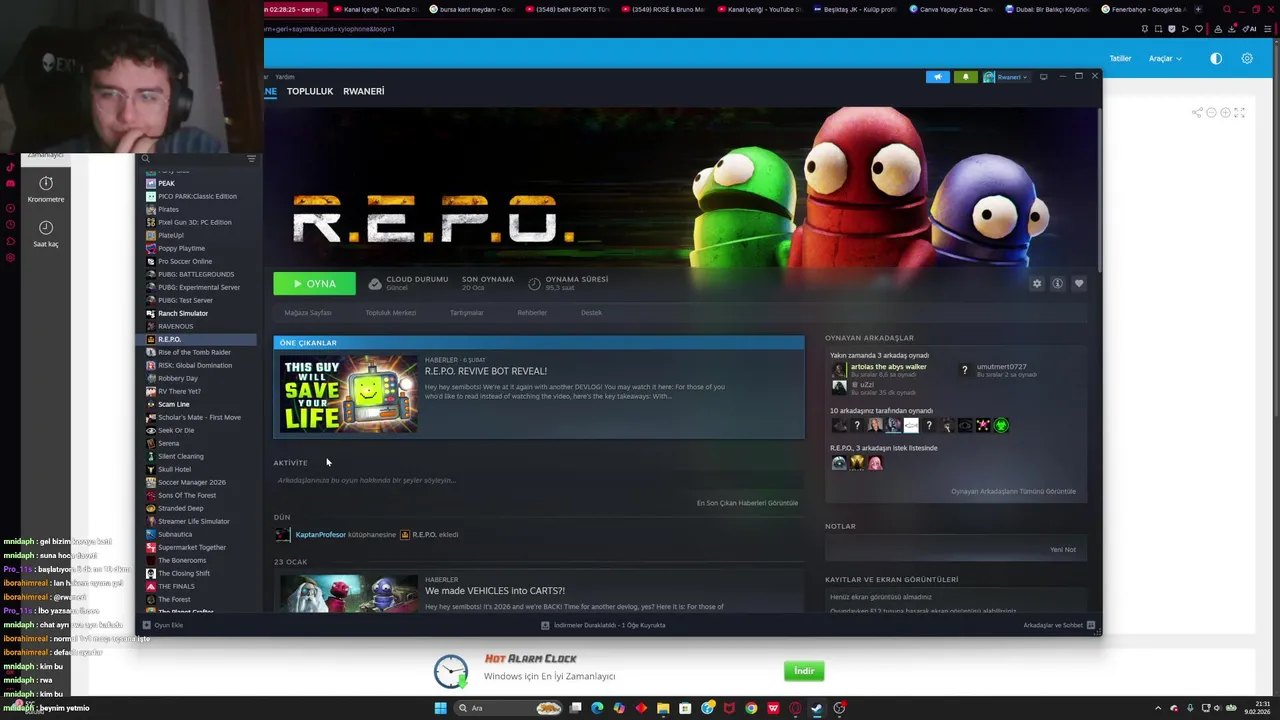This screenshot has width=1280, height=720.
Task: Click the library search magnifier icon
Action: [145, 158]
